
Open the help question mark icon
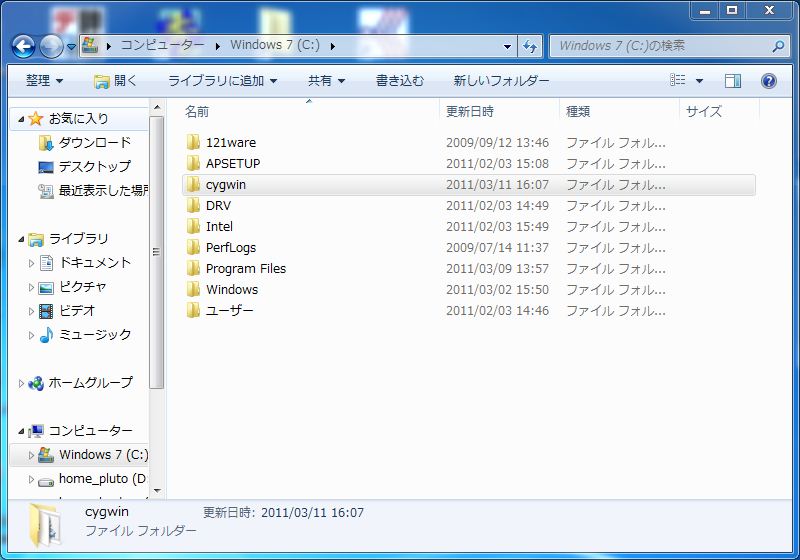768,81
